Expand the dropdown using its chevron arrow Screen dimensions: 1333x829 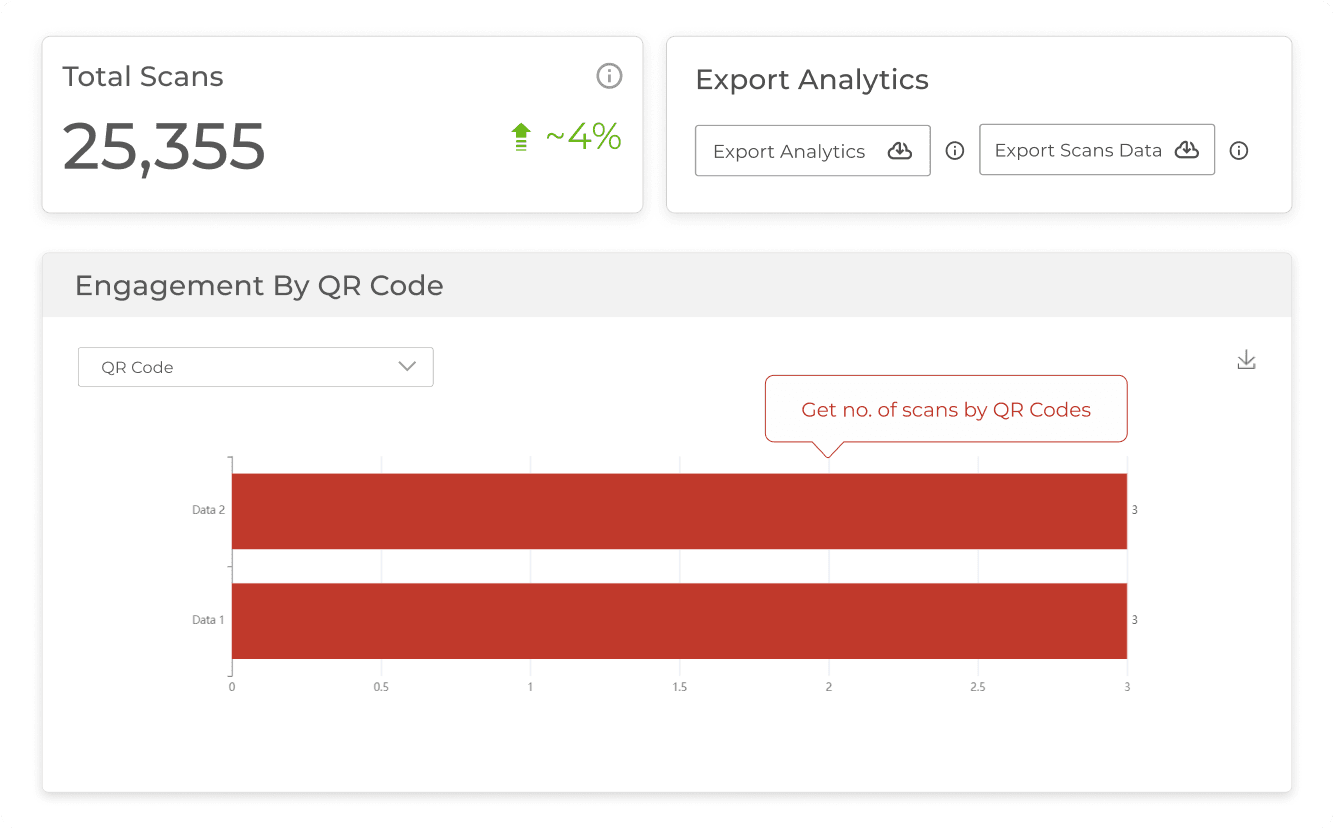coord(407,367)
